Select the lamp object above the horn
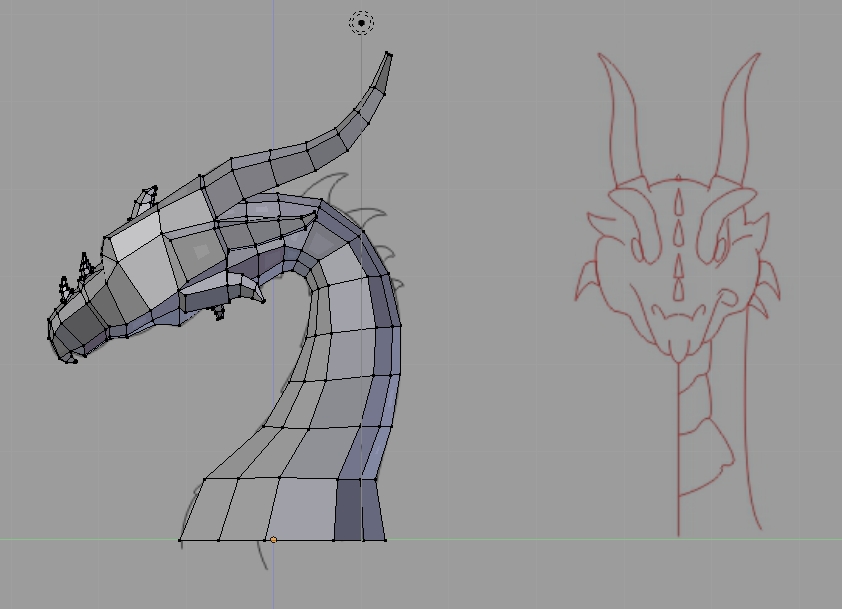The height and width of the screenshot is (609, 842). (x=361, y=23)
